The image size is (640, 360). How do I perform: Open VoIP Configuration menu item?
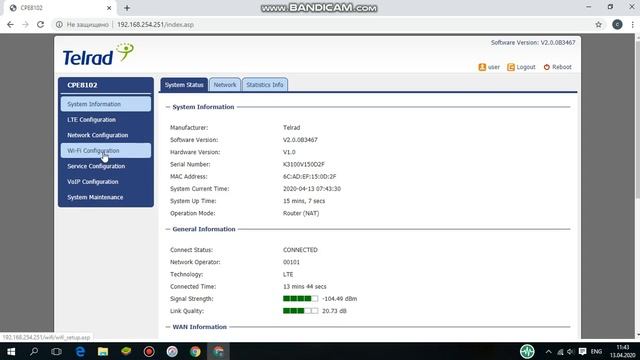pyautogui.click(x=106, y=182)
